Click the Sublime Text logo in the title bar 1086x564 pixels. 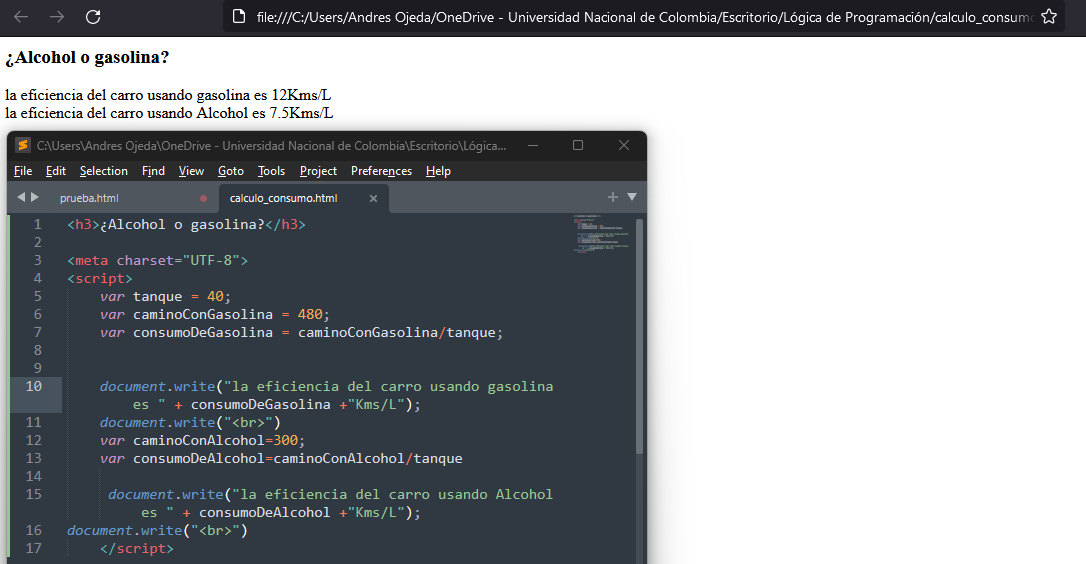point(23,145)
